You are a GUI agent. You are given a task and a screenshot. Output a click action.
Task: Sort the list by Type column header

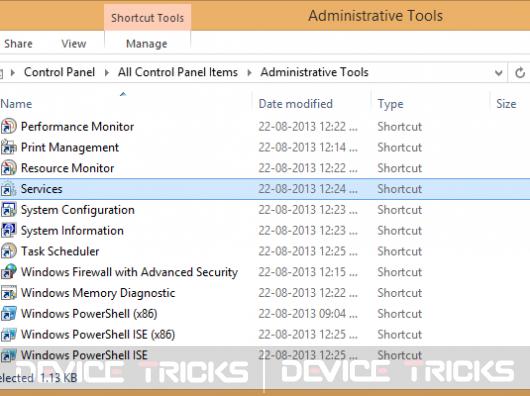tap(390, 104)
